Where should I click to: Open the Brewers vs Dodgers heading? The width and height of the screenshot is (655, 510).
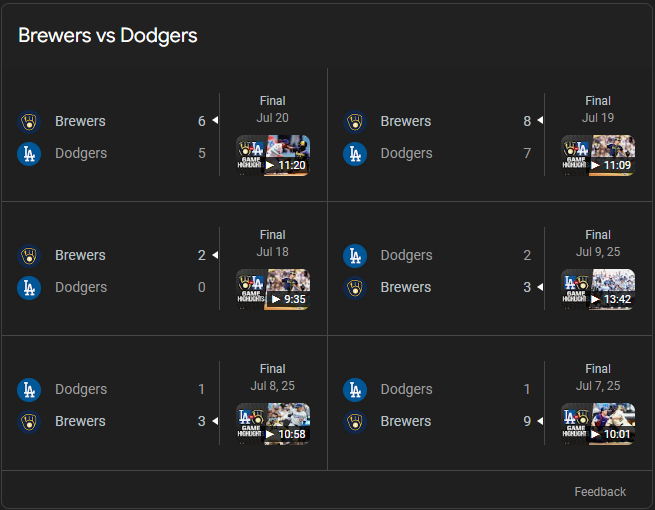click(x=108, y=36)
